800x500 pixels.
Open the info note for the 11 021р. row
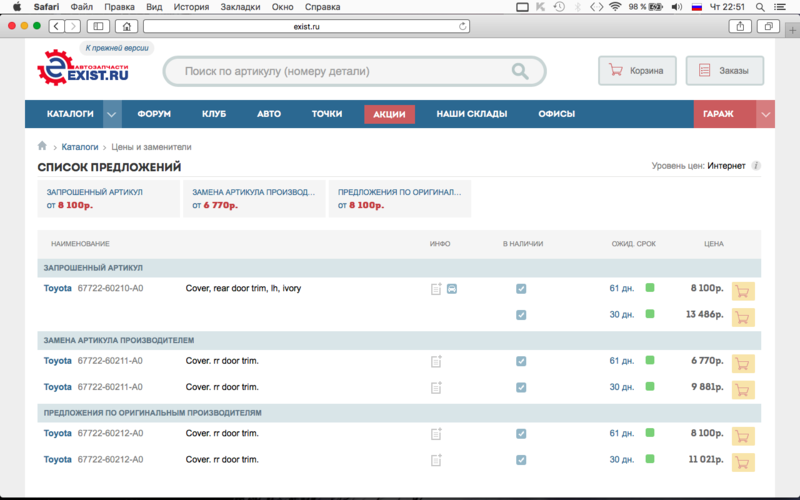pyautogui.click(x=436, y=460)
